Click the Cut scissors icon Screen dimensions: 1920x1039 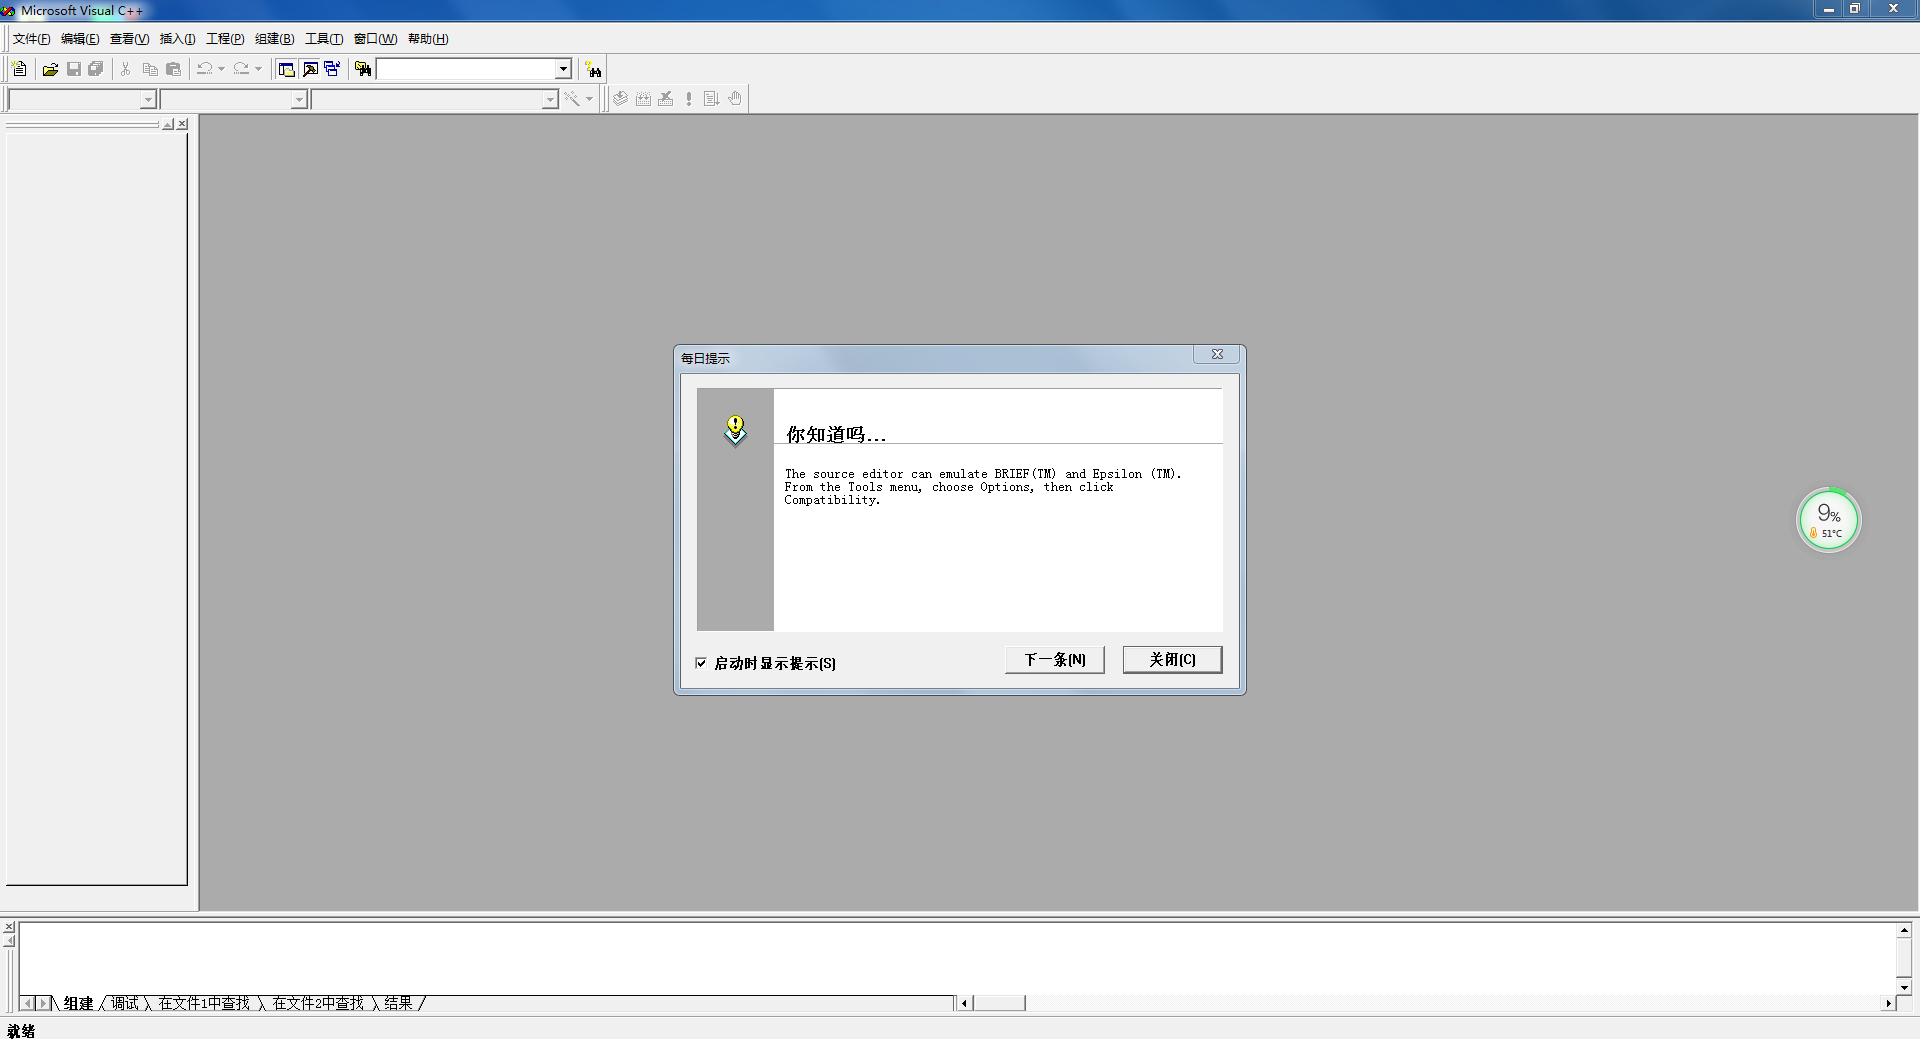point(126,69)
